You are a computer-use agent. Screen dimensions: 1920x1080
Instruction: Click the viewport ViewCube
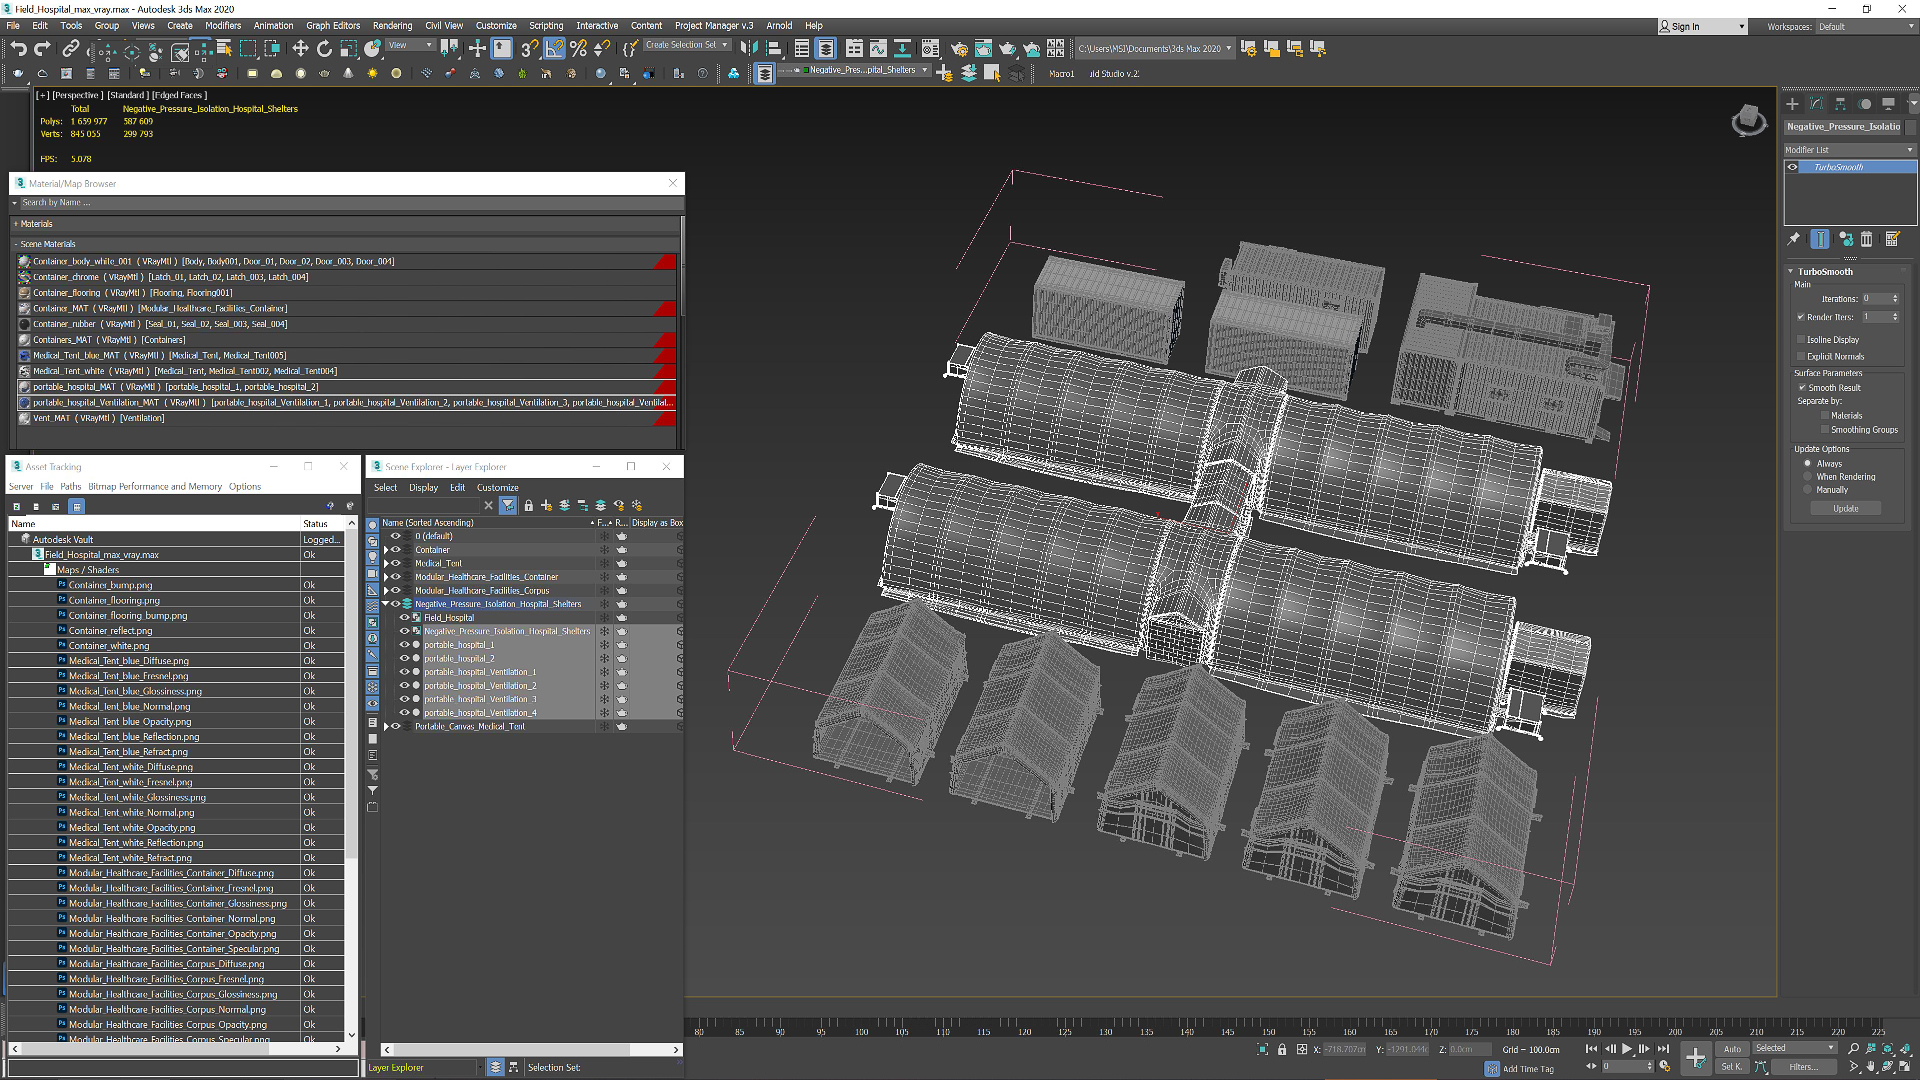(x=1748, y=121)
